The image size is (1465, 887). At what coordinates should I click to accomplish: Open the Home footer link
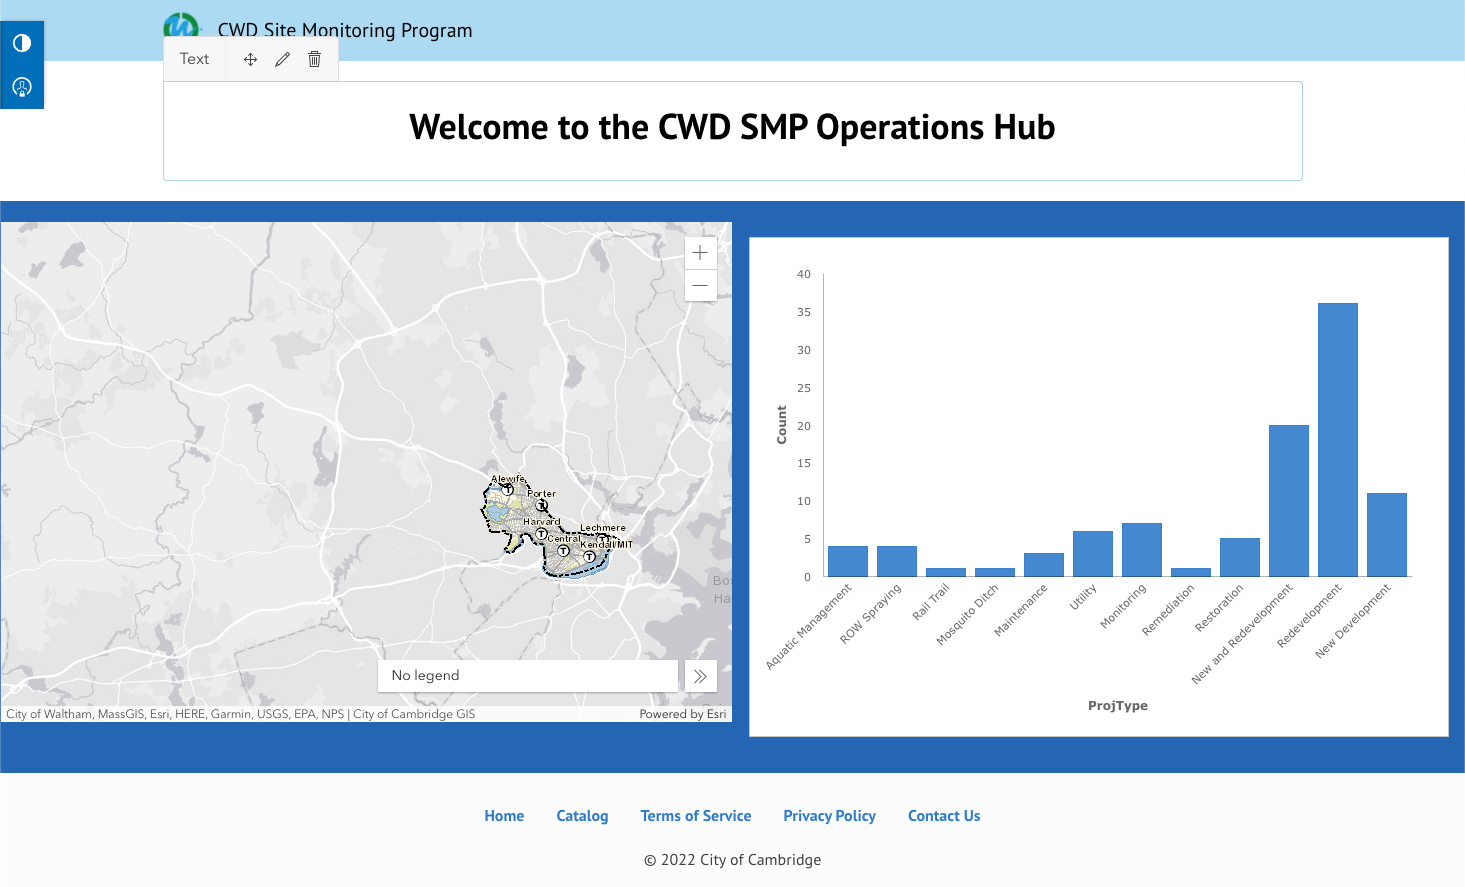tap(504, 816)
